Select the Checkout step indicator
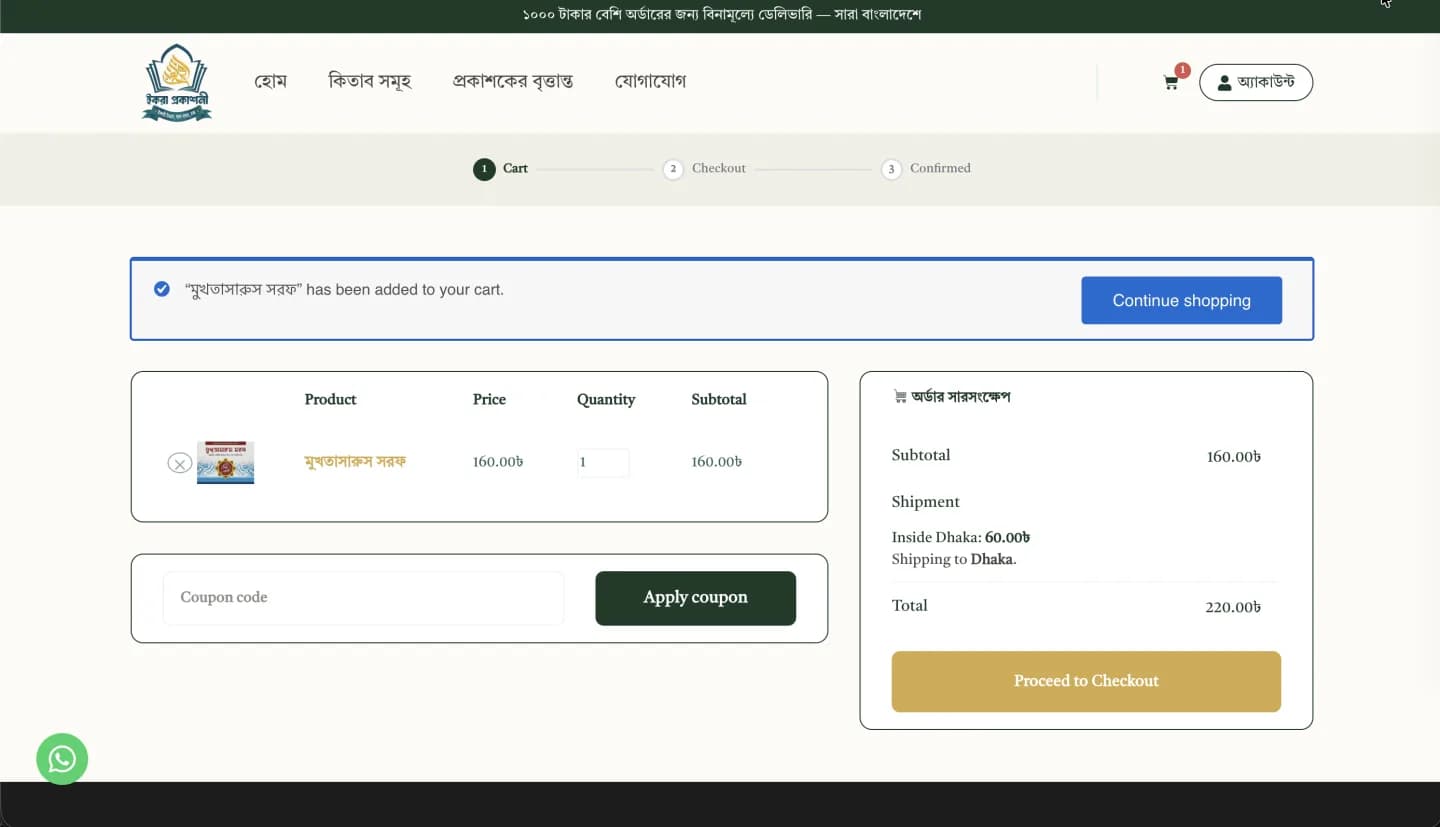This screenshot has height=827, width=1440. (x=705, y=169)
